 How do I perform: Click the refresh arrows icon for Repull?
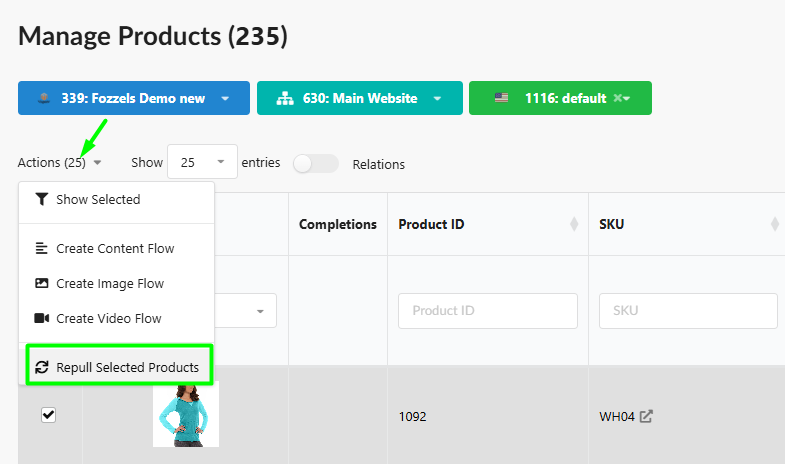point(42,367)
